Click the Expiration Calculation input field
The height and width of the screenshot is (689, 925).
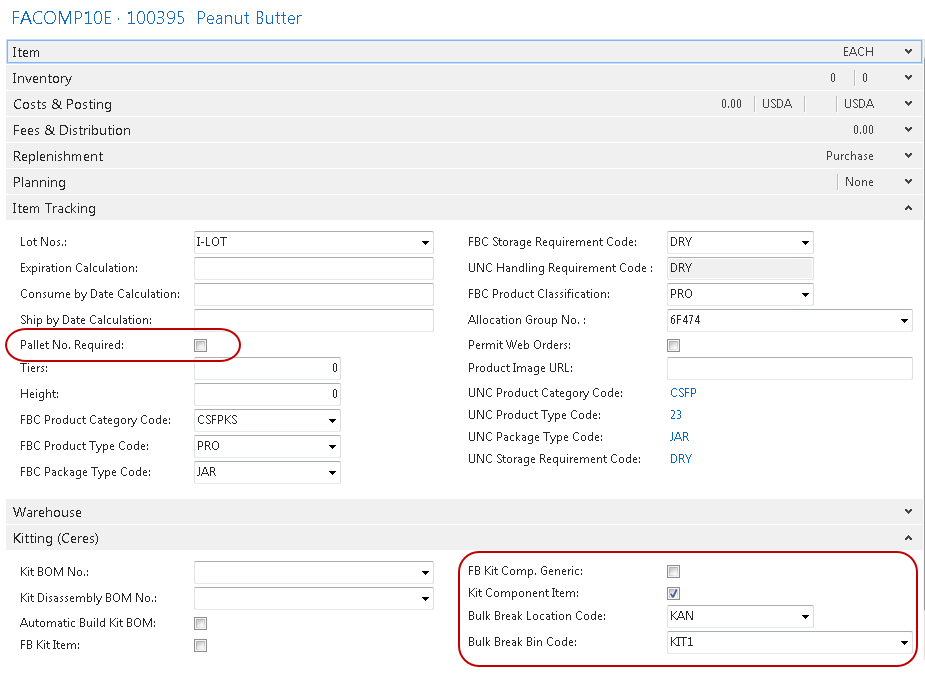click(x=313, y=269)
